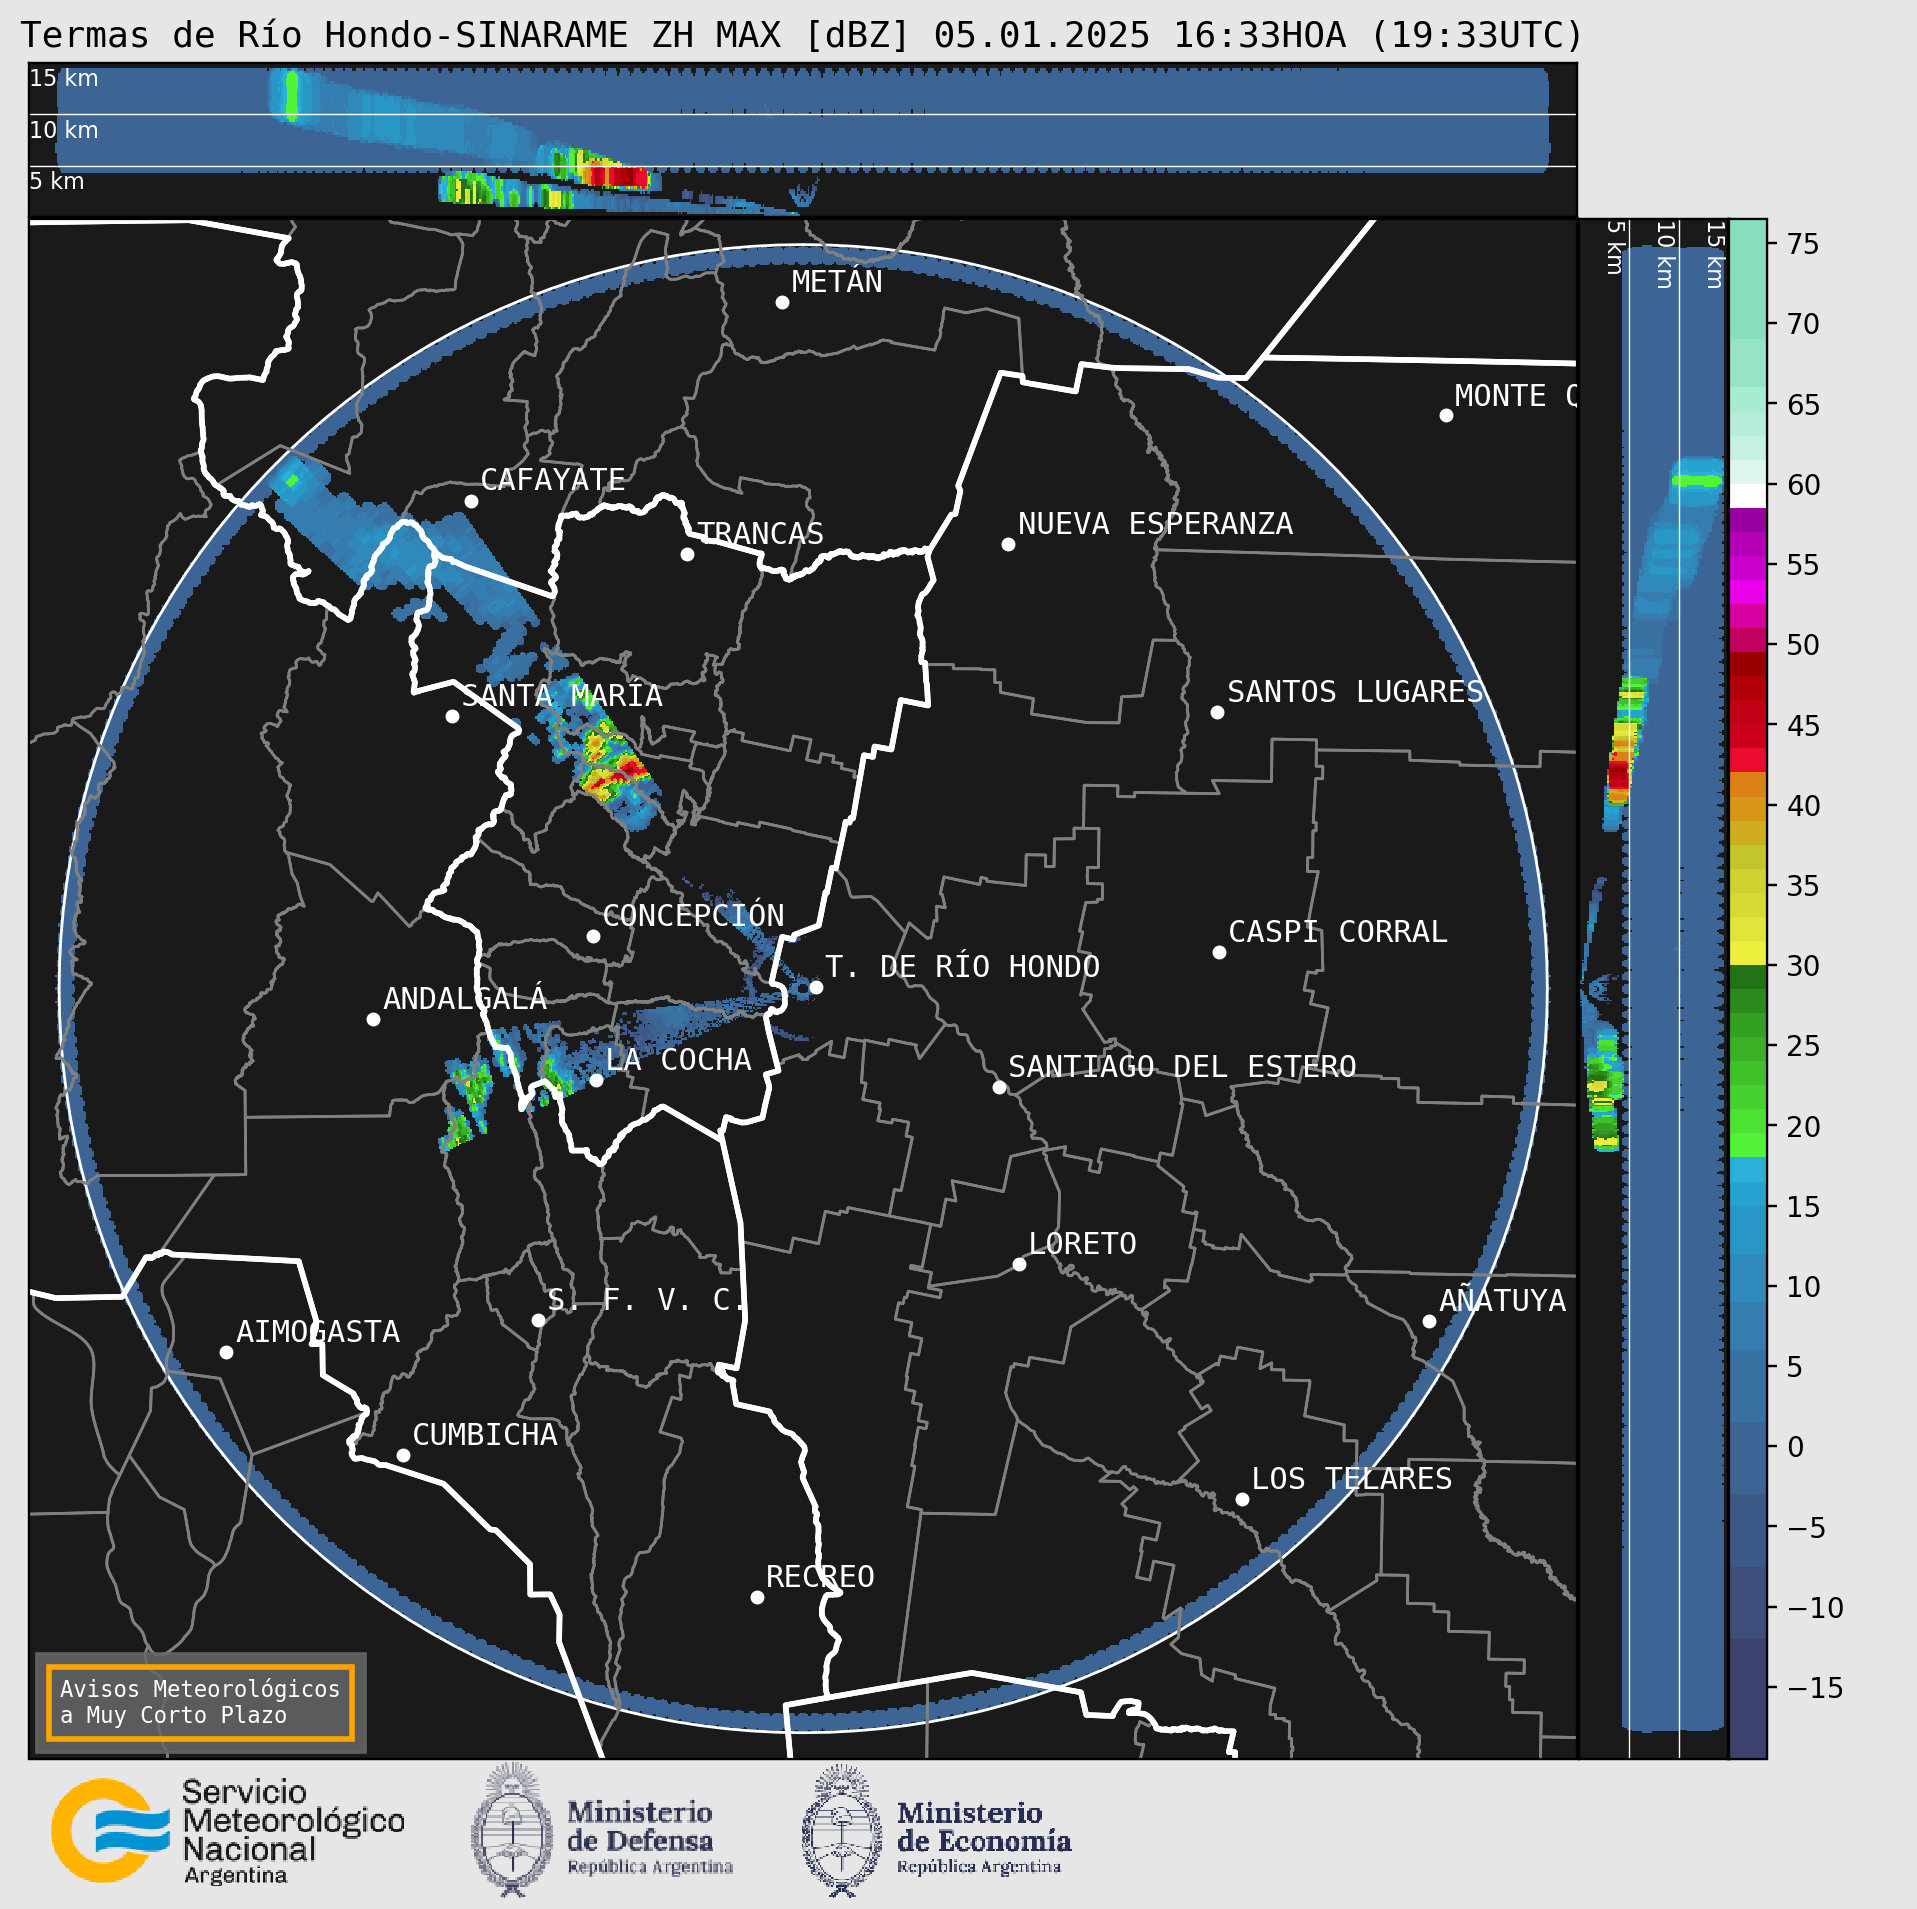Click the "LOS TELARES" map label

1352,1479
